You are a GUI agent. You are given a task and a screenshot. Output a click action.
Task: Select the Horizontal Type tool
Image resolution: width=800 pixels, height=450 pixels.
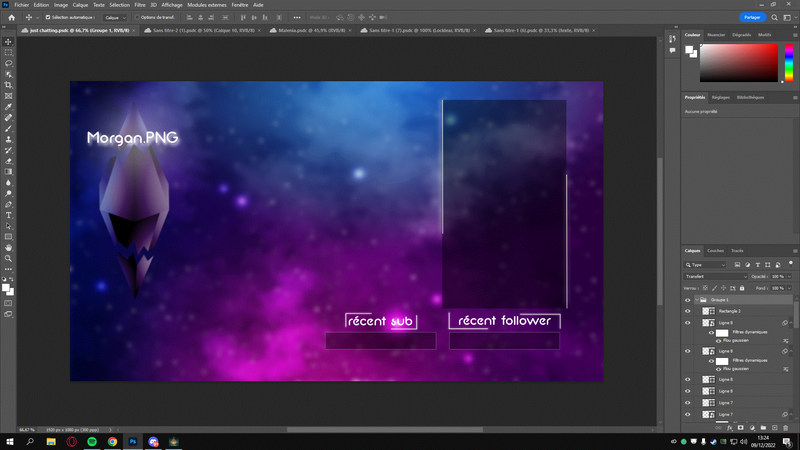click(x=8, y=215)
